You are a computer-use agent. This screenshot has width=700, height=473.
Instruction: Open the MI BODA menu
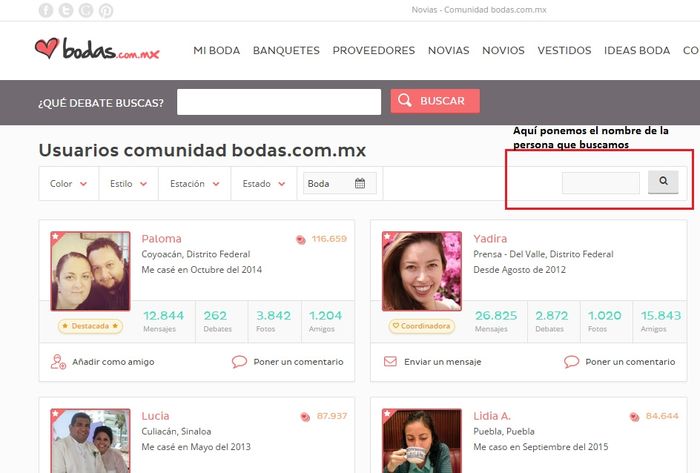216,50
